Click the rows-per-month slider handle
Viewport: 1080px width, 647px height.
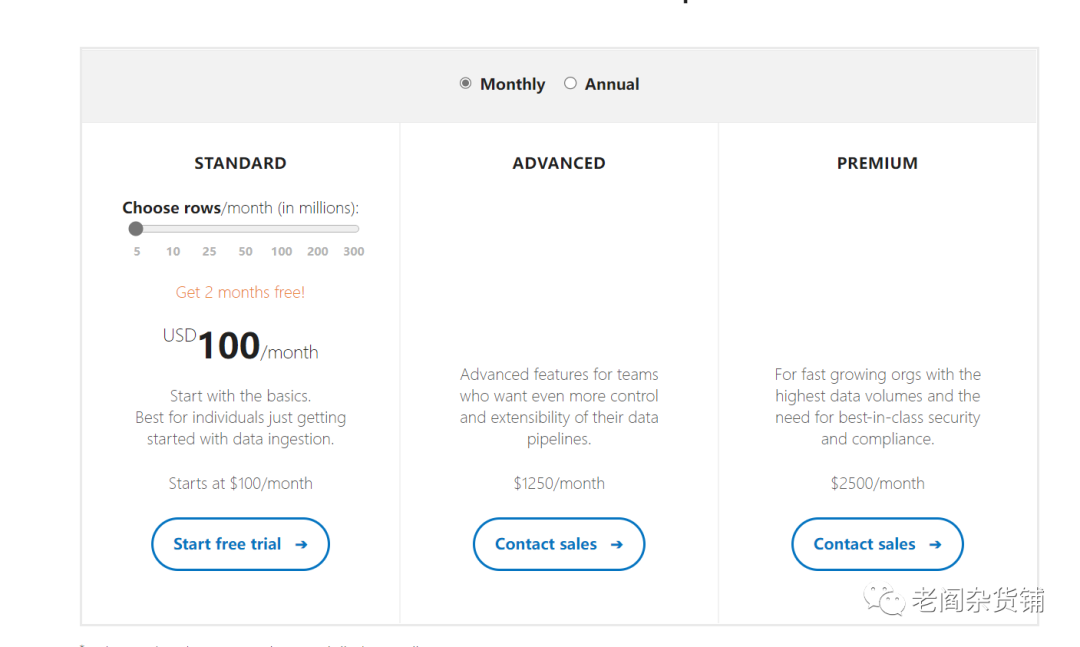(136, 229)
